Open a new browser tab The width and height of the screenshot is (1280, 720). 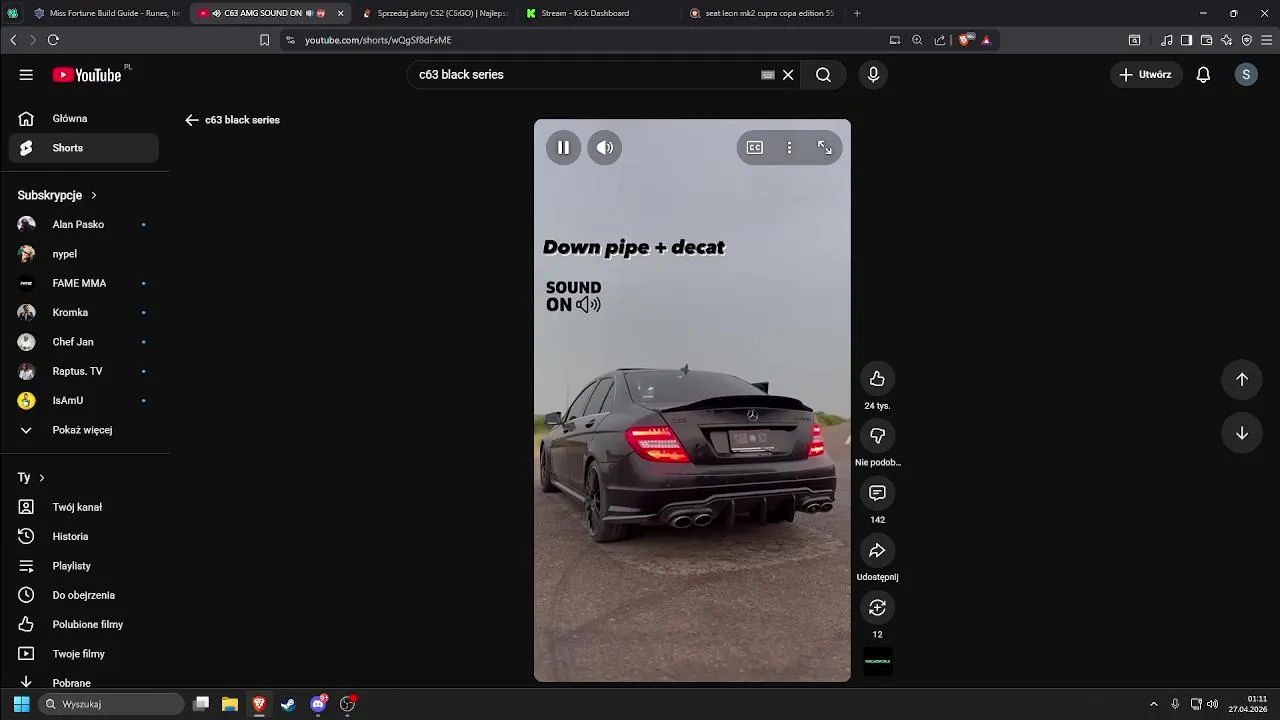[x=857, y=13]
